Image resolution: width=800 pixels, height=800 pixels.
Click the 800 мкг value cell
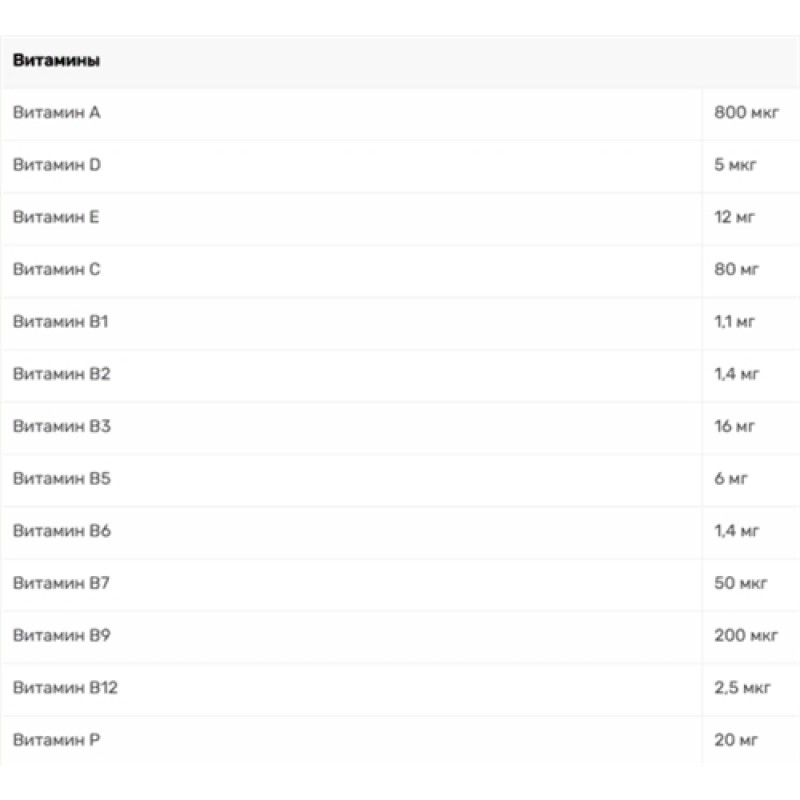click(x=743, y=113)
